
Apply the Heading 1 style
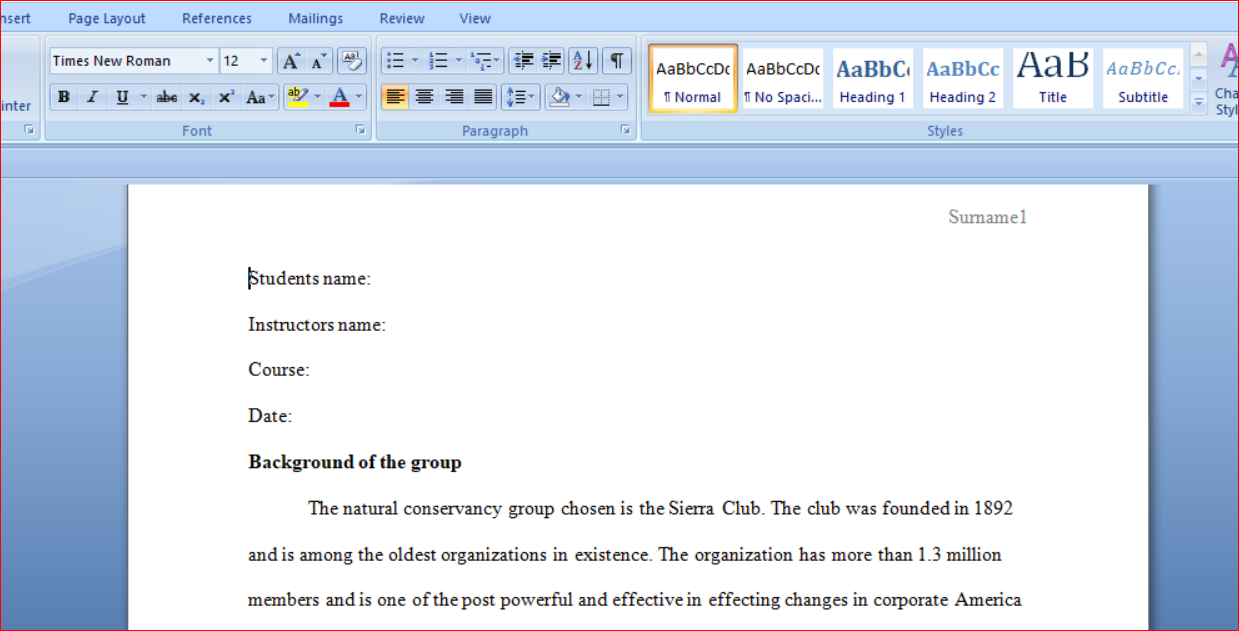[x=872, y=78]
